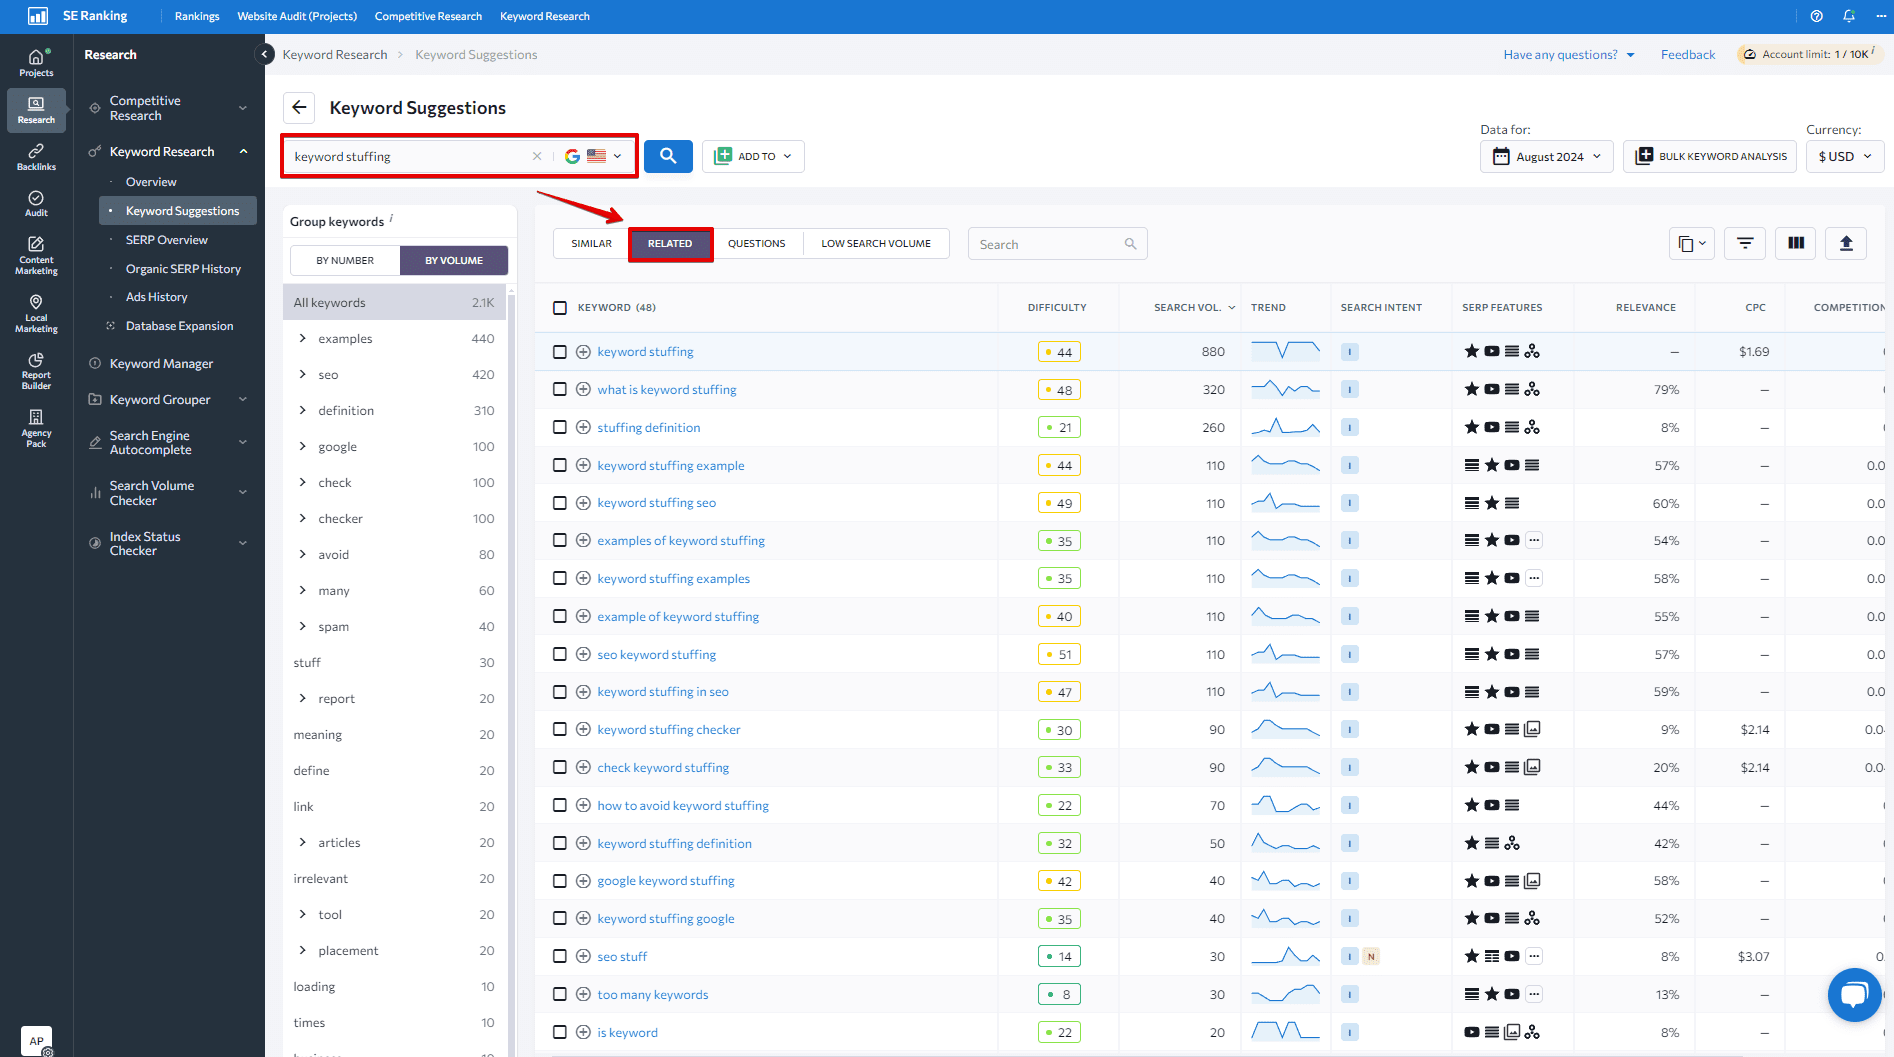
Task: Open Audit section in sidebar
Action: point(36,203)
